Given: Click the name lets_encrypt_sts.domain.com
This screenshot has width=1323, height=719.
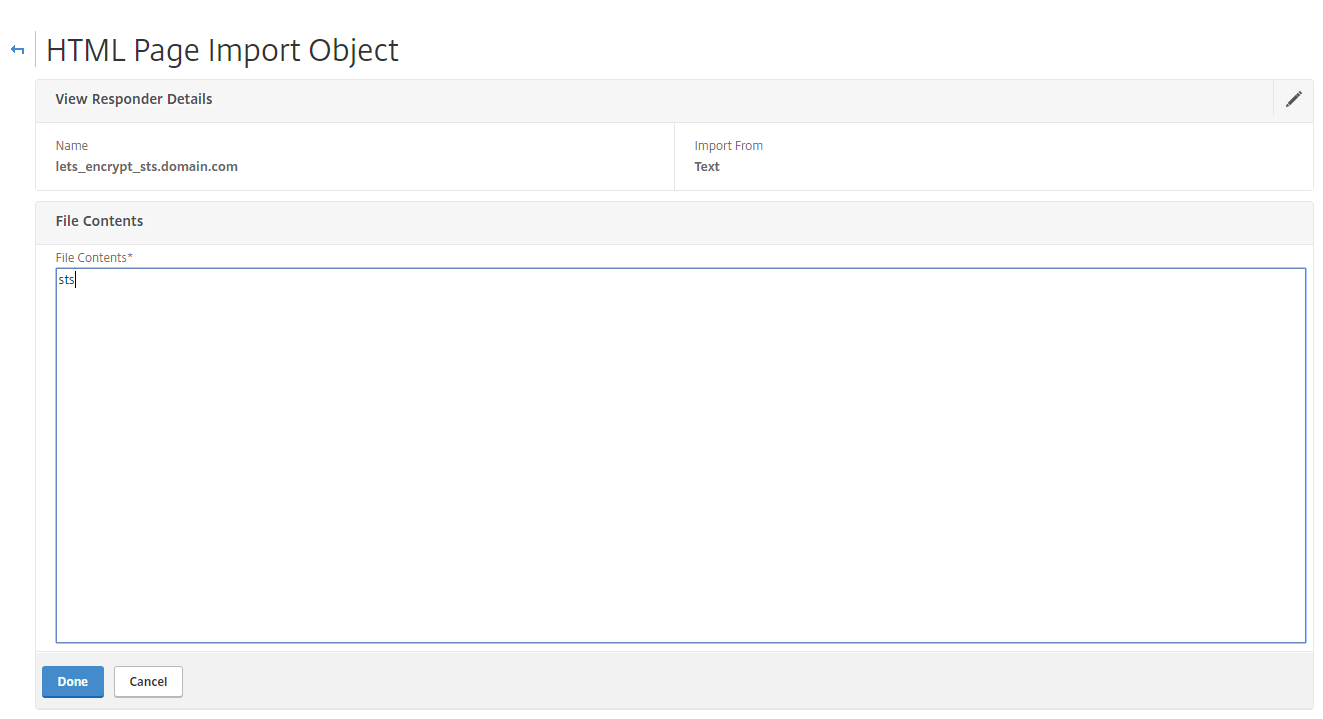Looking at the screenshot, I should pyautogui.click(x=147, y=167).
